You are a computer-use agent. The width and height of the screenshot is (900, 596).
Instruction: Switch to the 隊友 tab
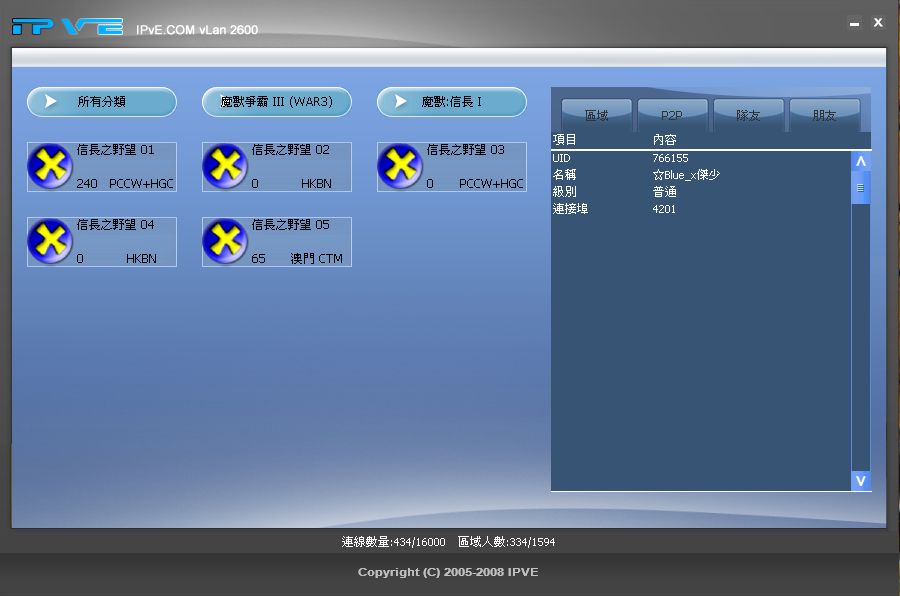(748, 115)
